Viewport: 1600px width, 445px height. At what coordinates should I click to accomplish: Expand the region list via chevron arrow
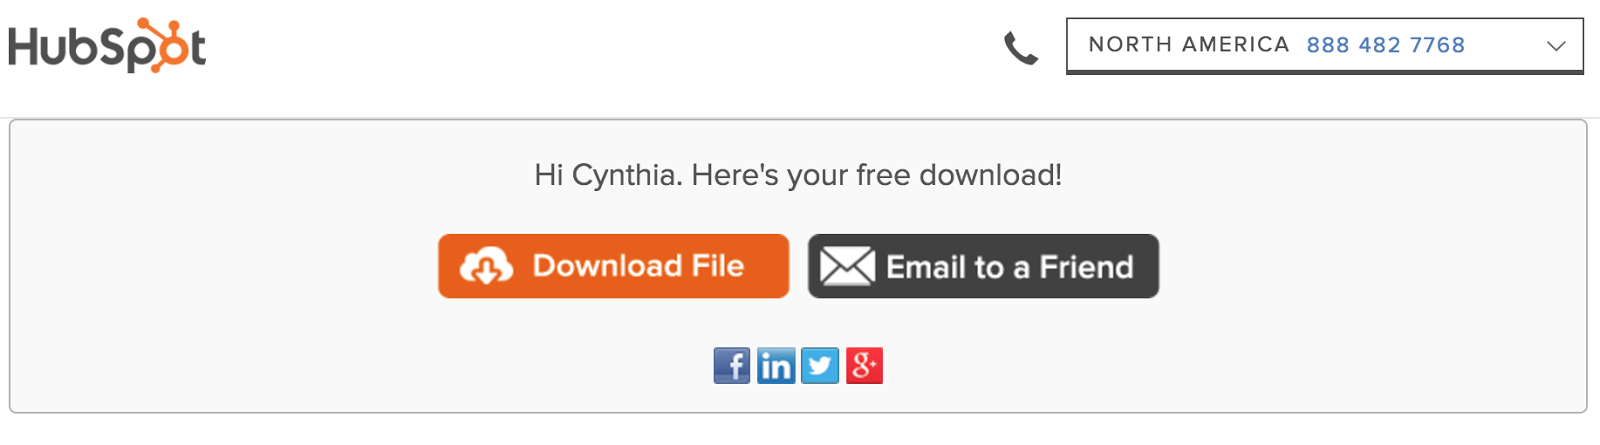[1556, 46]
